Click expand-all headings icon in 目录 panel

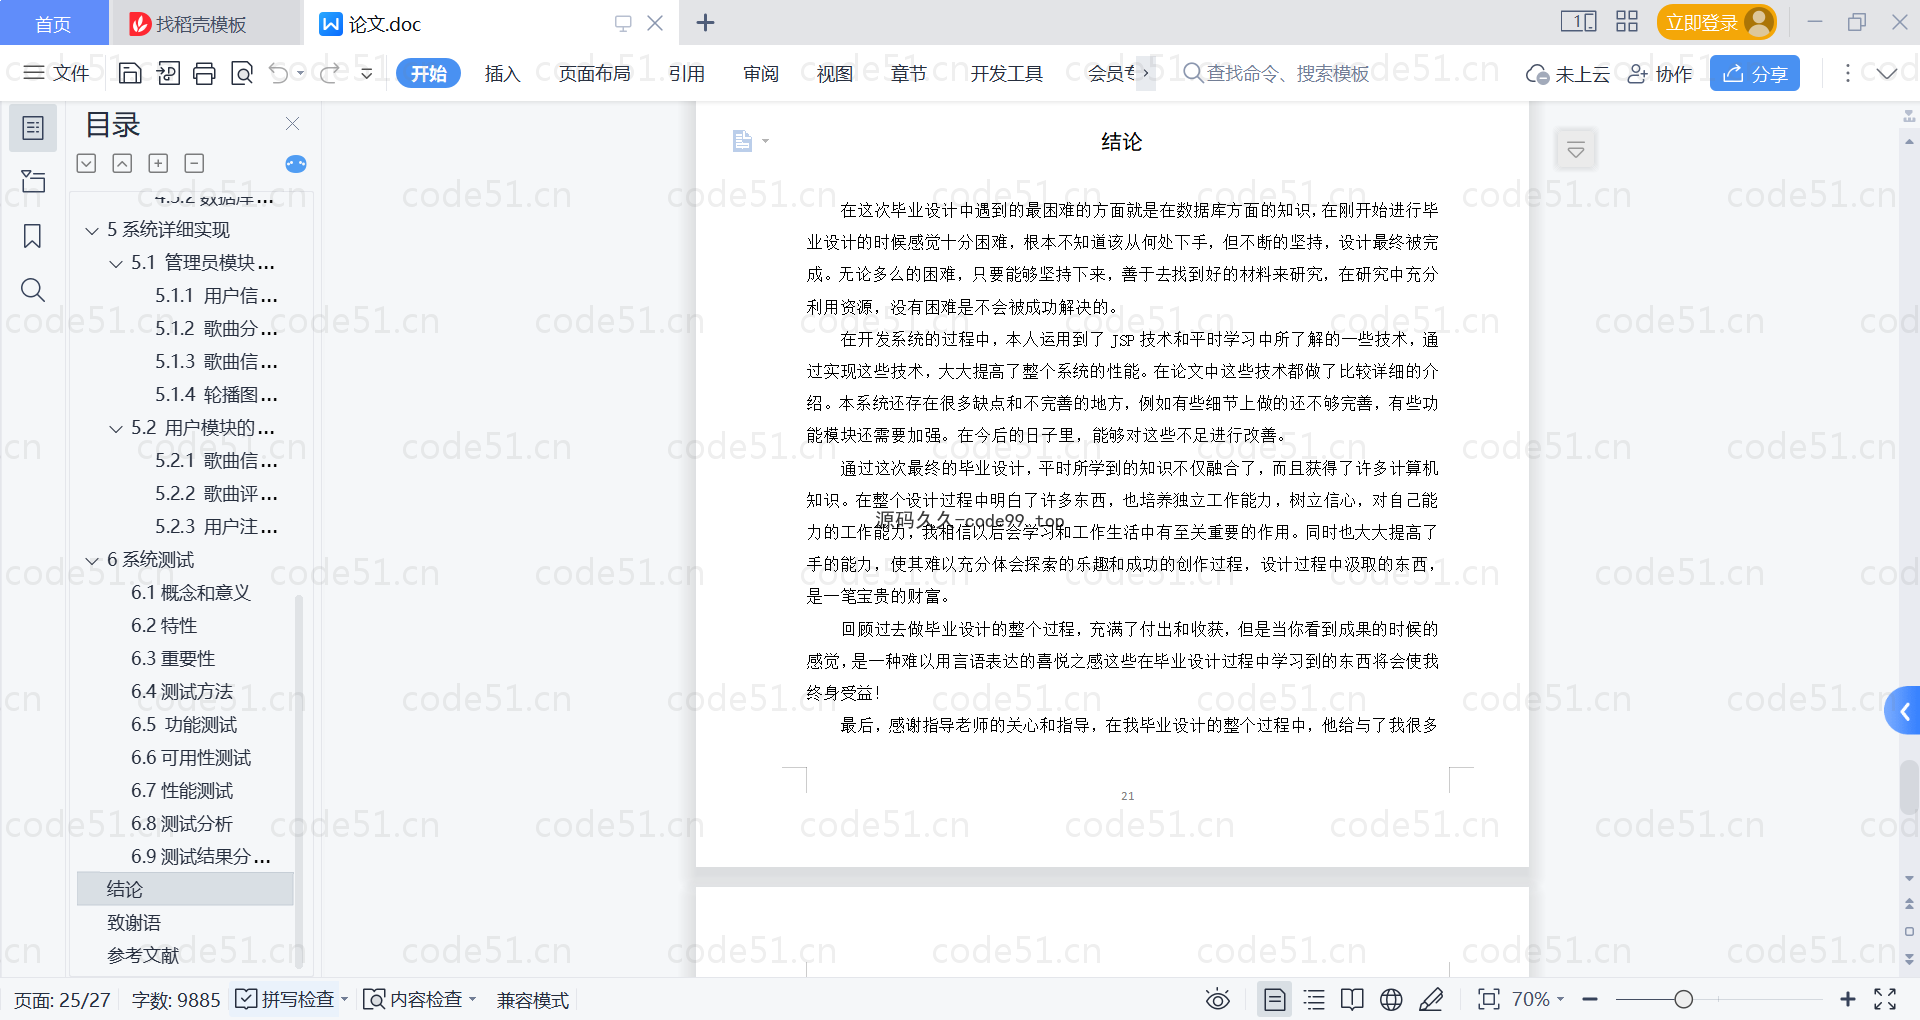[87, 163]
